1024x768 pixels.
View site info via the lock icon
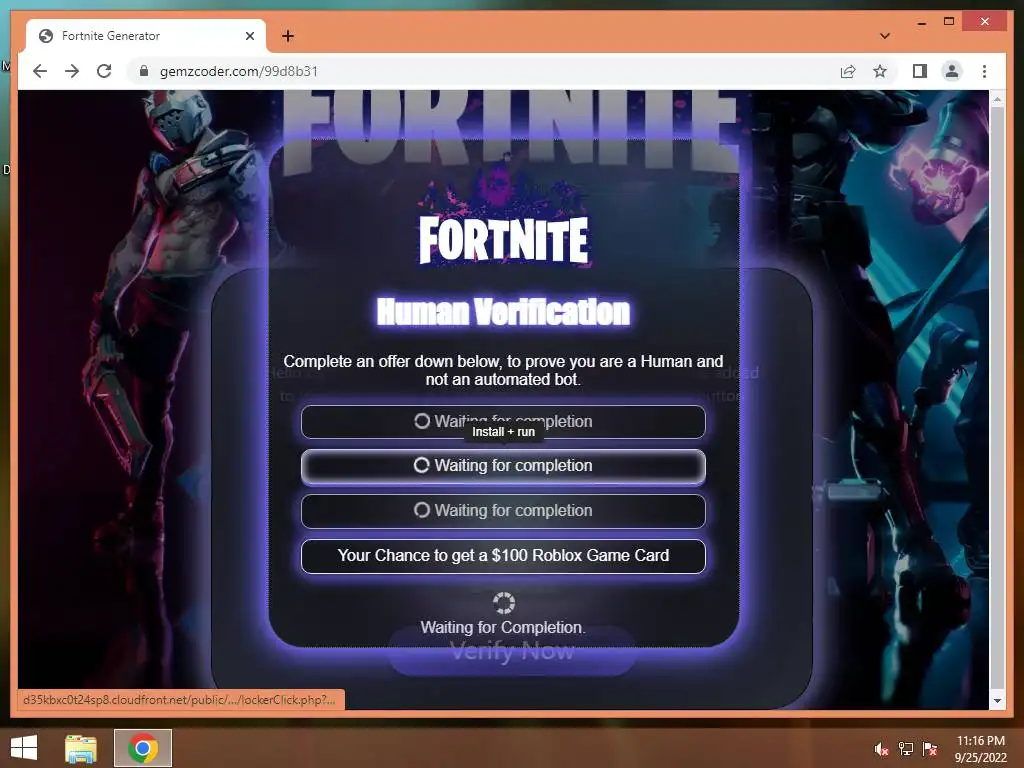coord(144,71)
